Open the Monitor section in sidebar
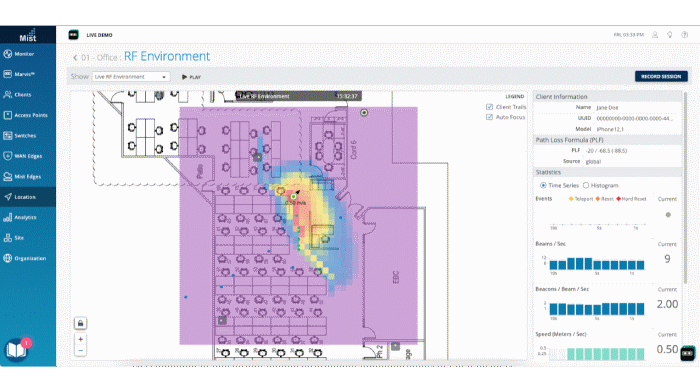 coord(28,54)
